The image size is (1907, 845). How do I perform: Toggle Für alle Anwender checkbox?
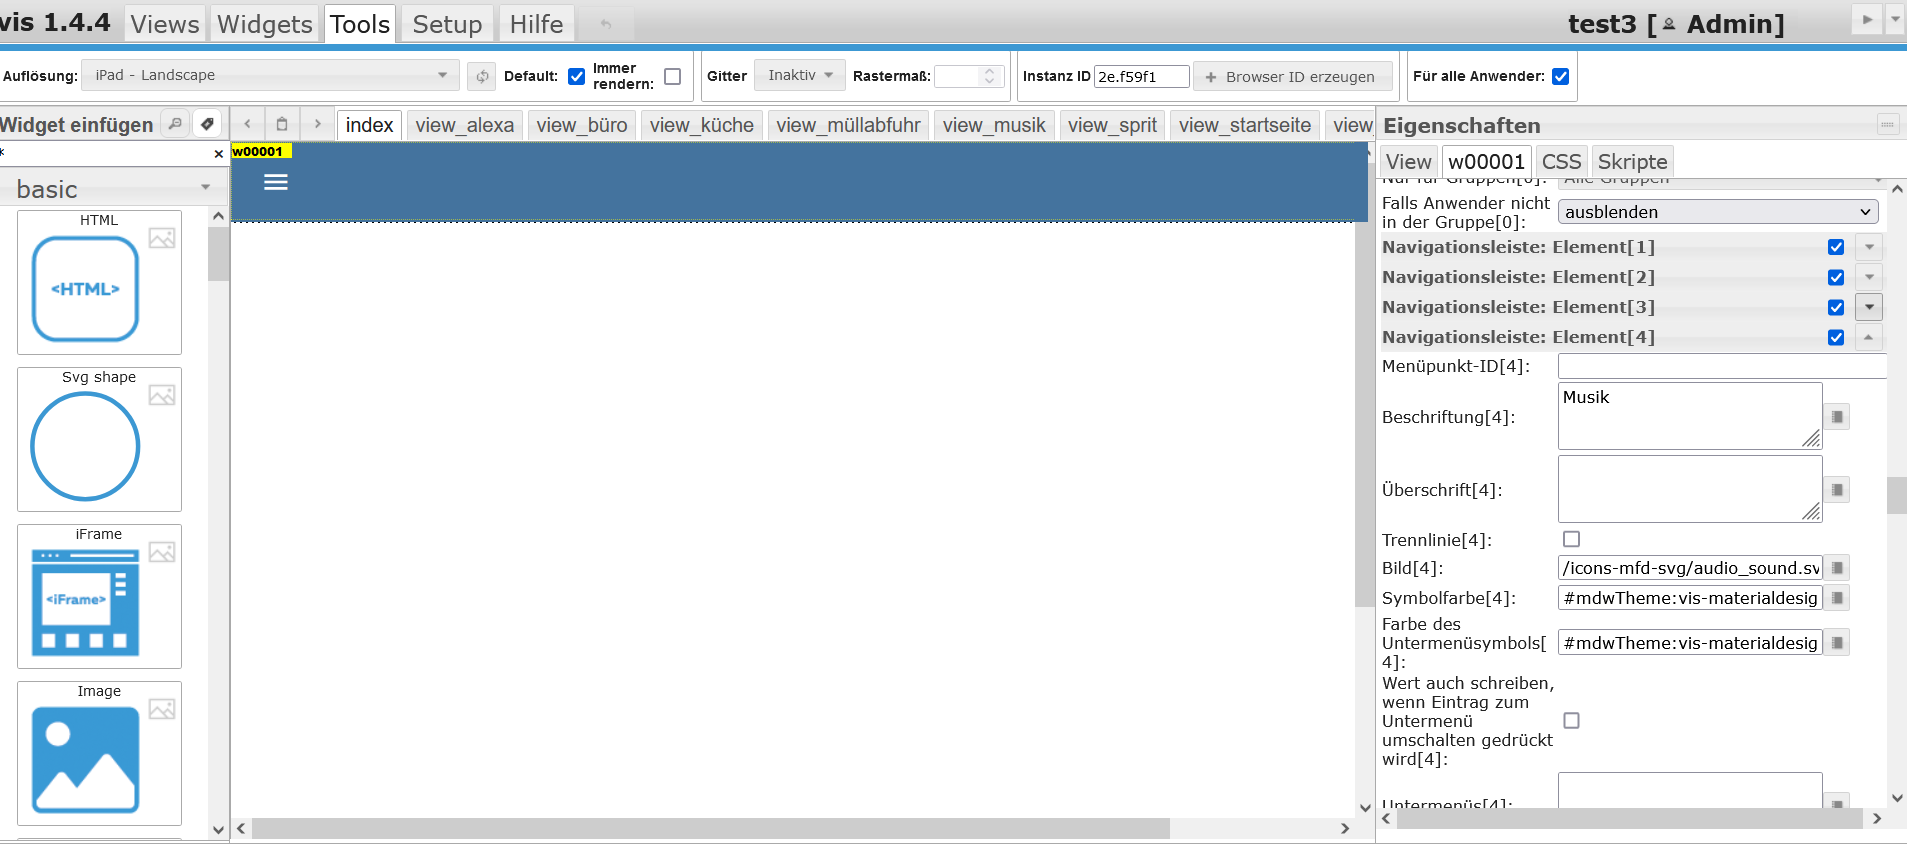click(1560, 76)
